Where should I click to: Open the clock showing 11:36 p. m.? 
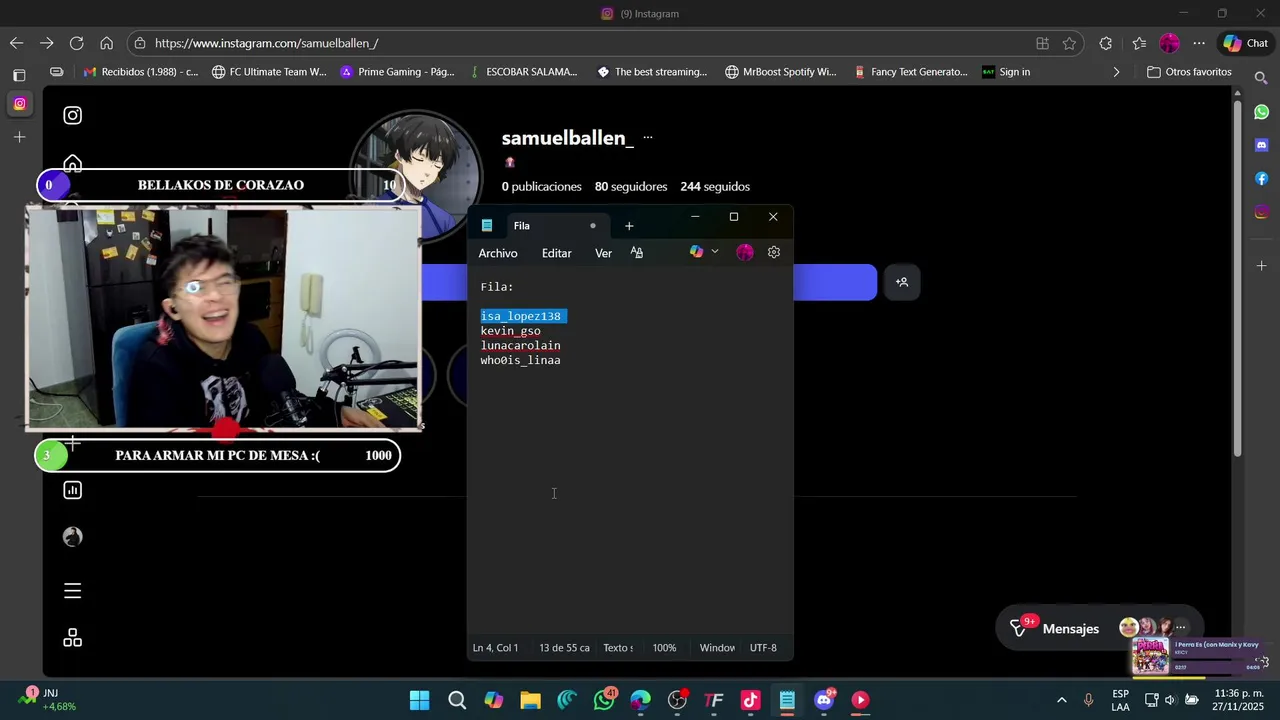tap(1239, 700)
